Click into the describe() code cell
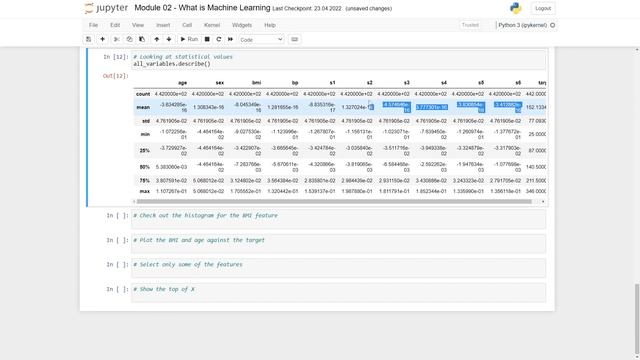This screenshot has height=360, width=640. coord(338,60)
